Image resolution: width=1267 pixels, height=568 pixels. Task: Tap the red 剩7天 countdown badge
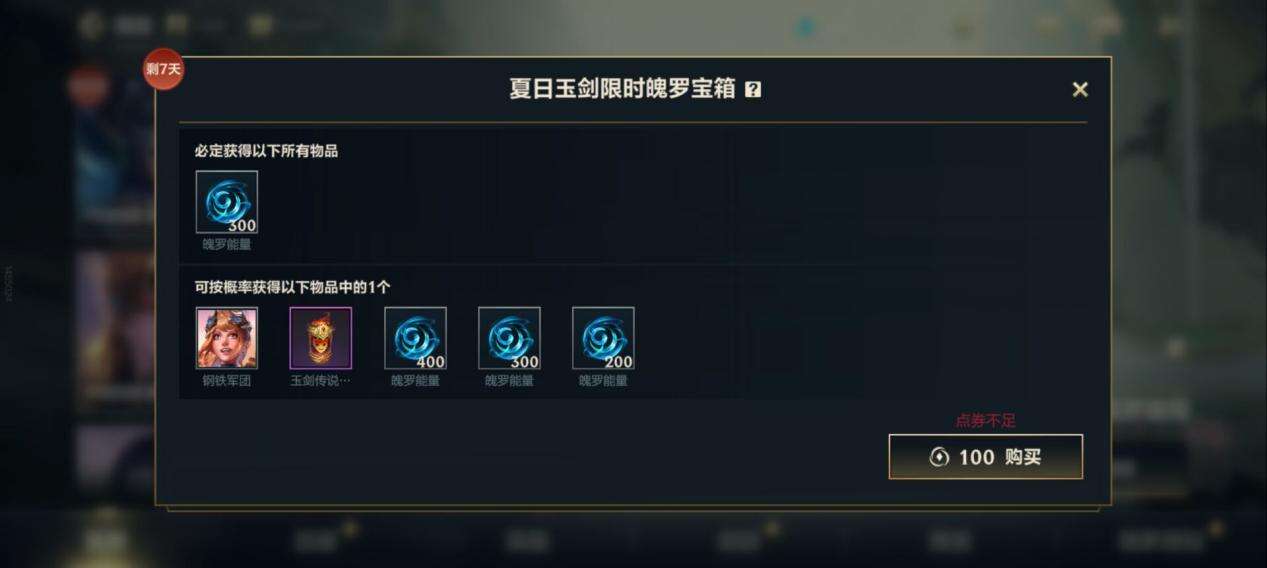pyautogui.click(x=163, y=69)
